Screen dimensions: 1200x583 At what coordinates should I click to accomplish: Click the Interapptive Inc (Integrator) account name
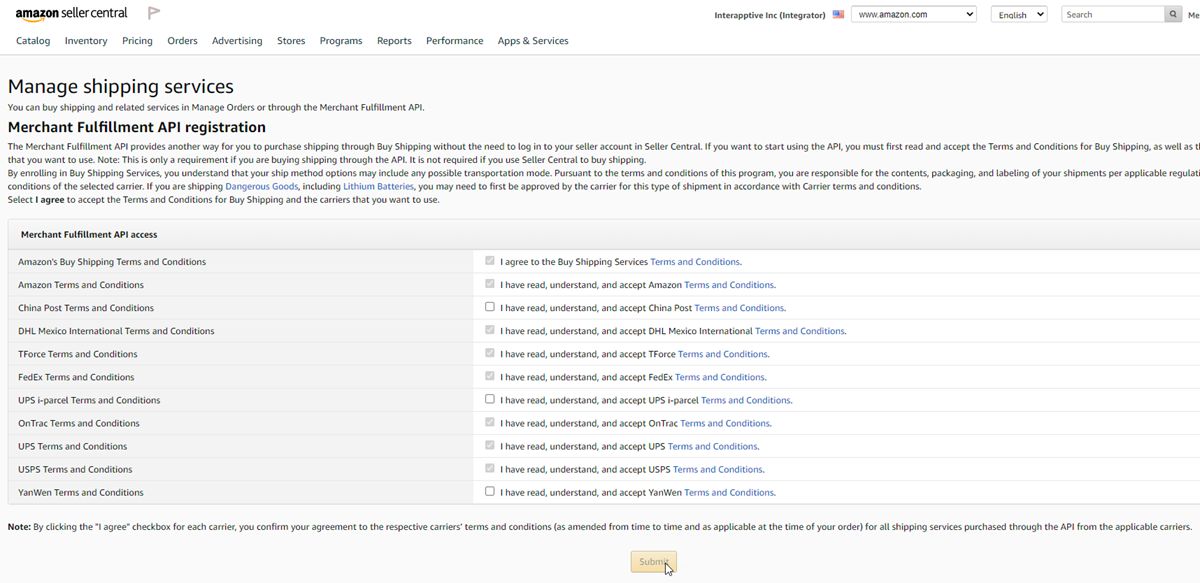coord(770,15)
